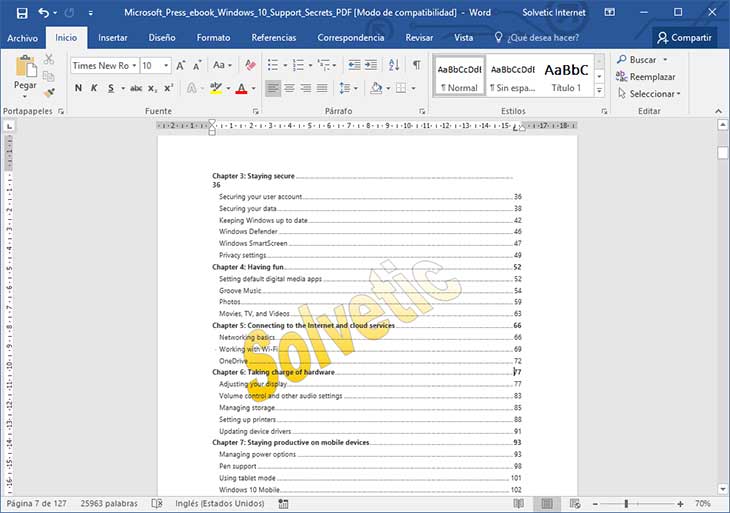Expand underline style dropdown arrow

click(123, 88)
